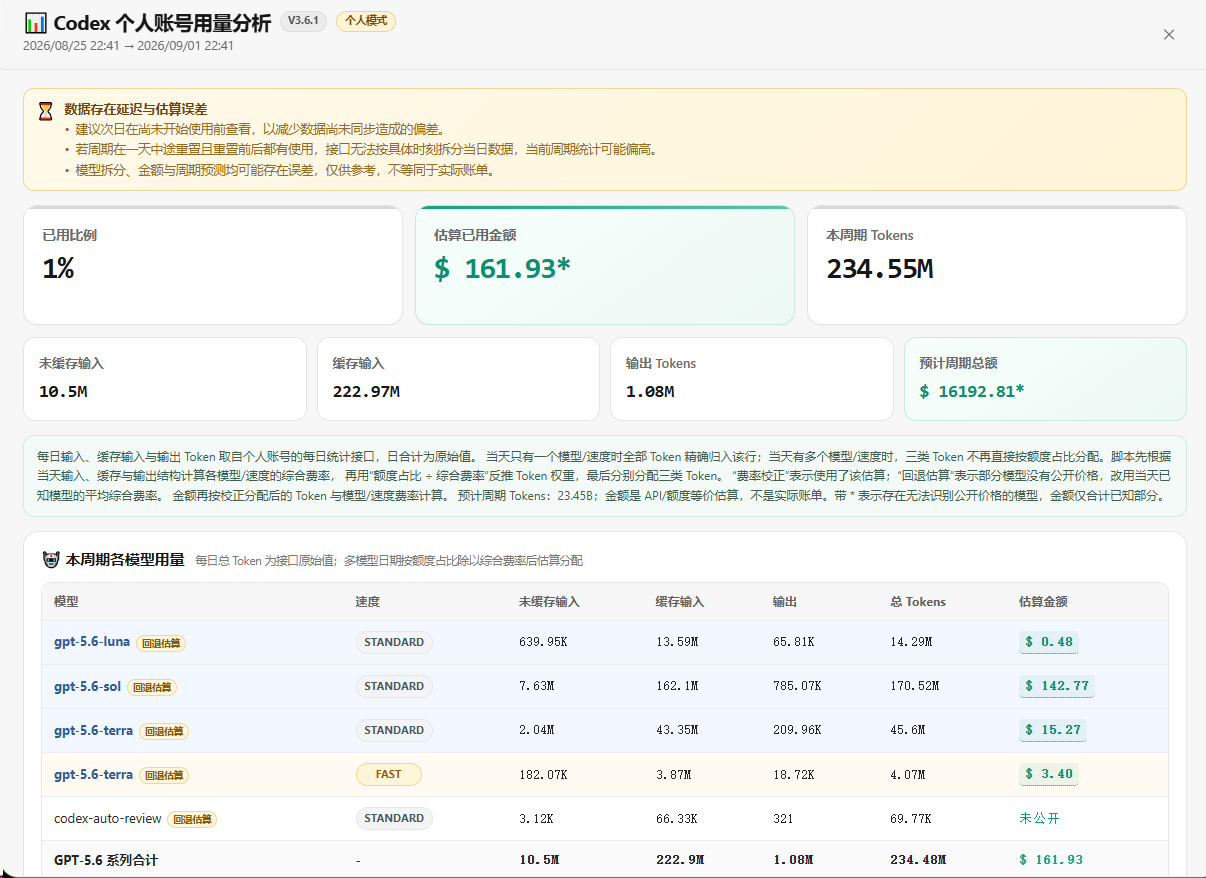Screen dimensions: 1206x878
Task: Click the 170.52M total tokens cell
Action: (x=915, y=686)
